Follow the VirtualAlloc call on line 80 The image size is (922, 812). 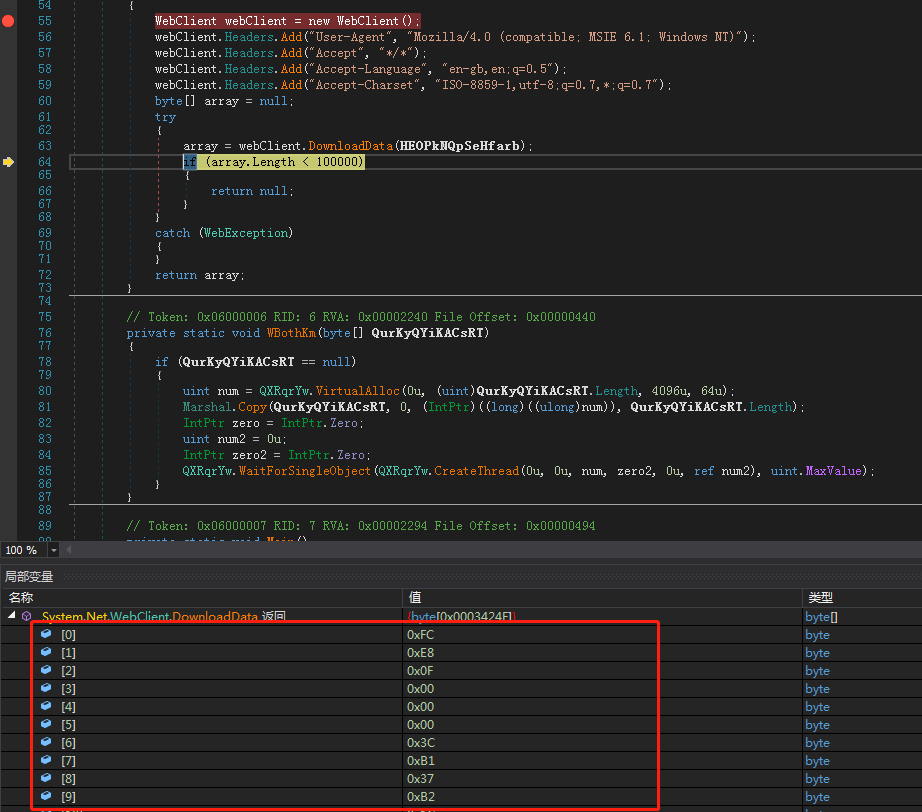(358, 391)
